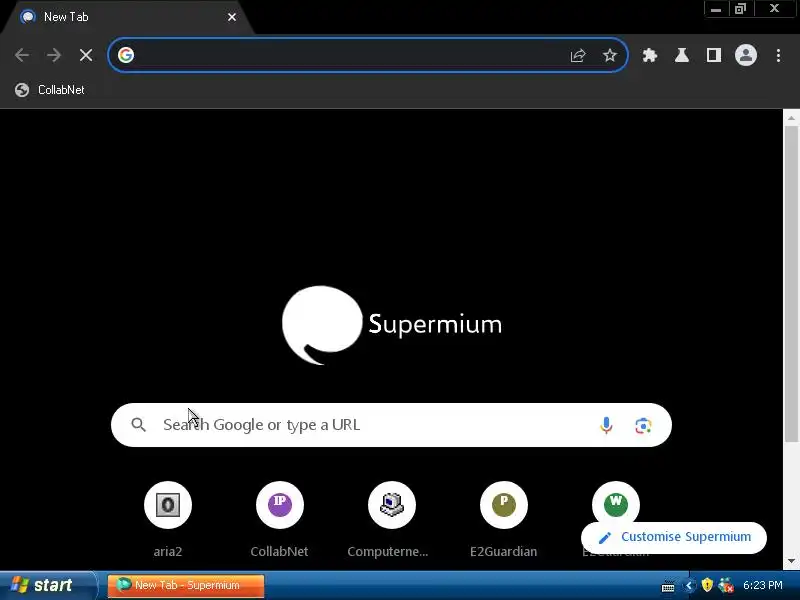Click the on-screen keyboard tray icon
Screen dimensions: 800x600
(668, 587)
